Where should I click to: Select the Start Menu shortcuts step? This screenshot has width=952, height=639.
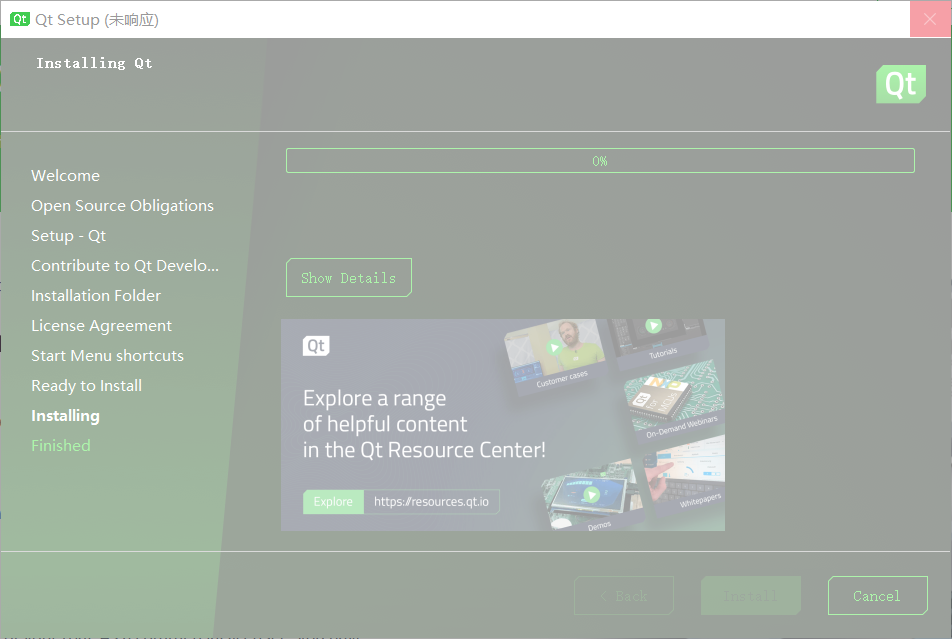(107, 355)
